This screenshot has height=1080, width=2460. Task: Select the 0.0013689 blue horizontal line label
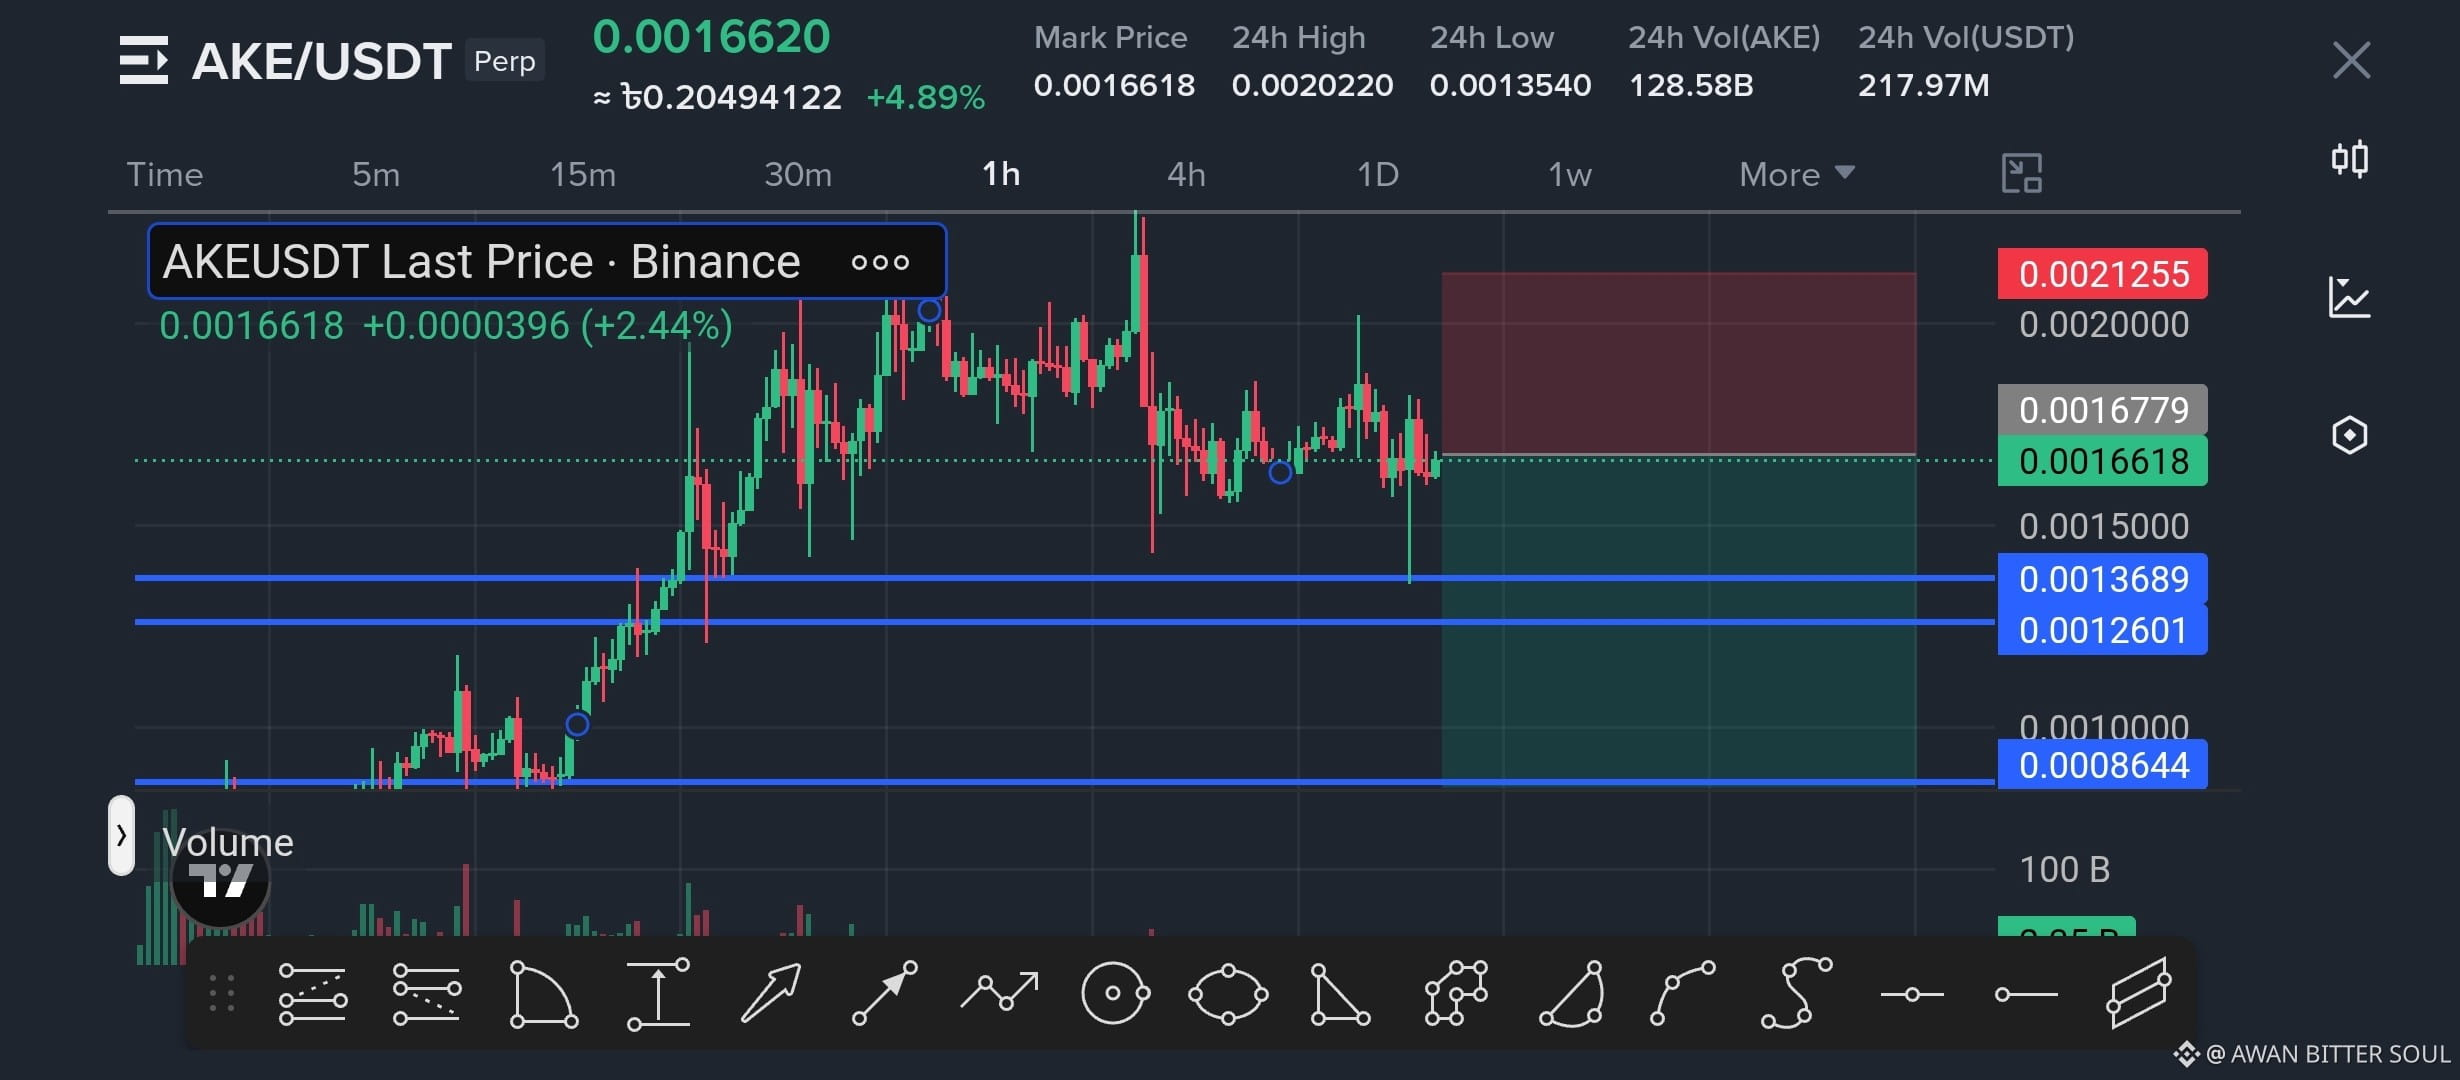point(2103,579)
